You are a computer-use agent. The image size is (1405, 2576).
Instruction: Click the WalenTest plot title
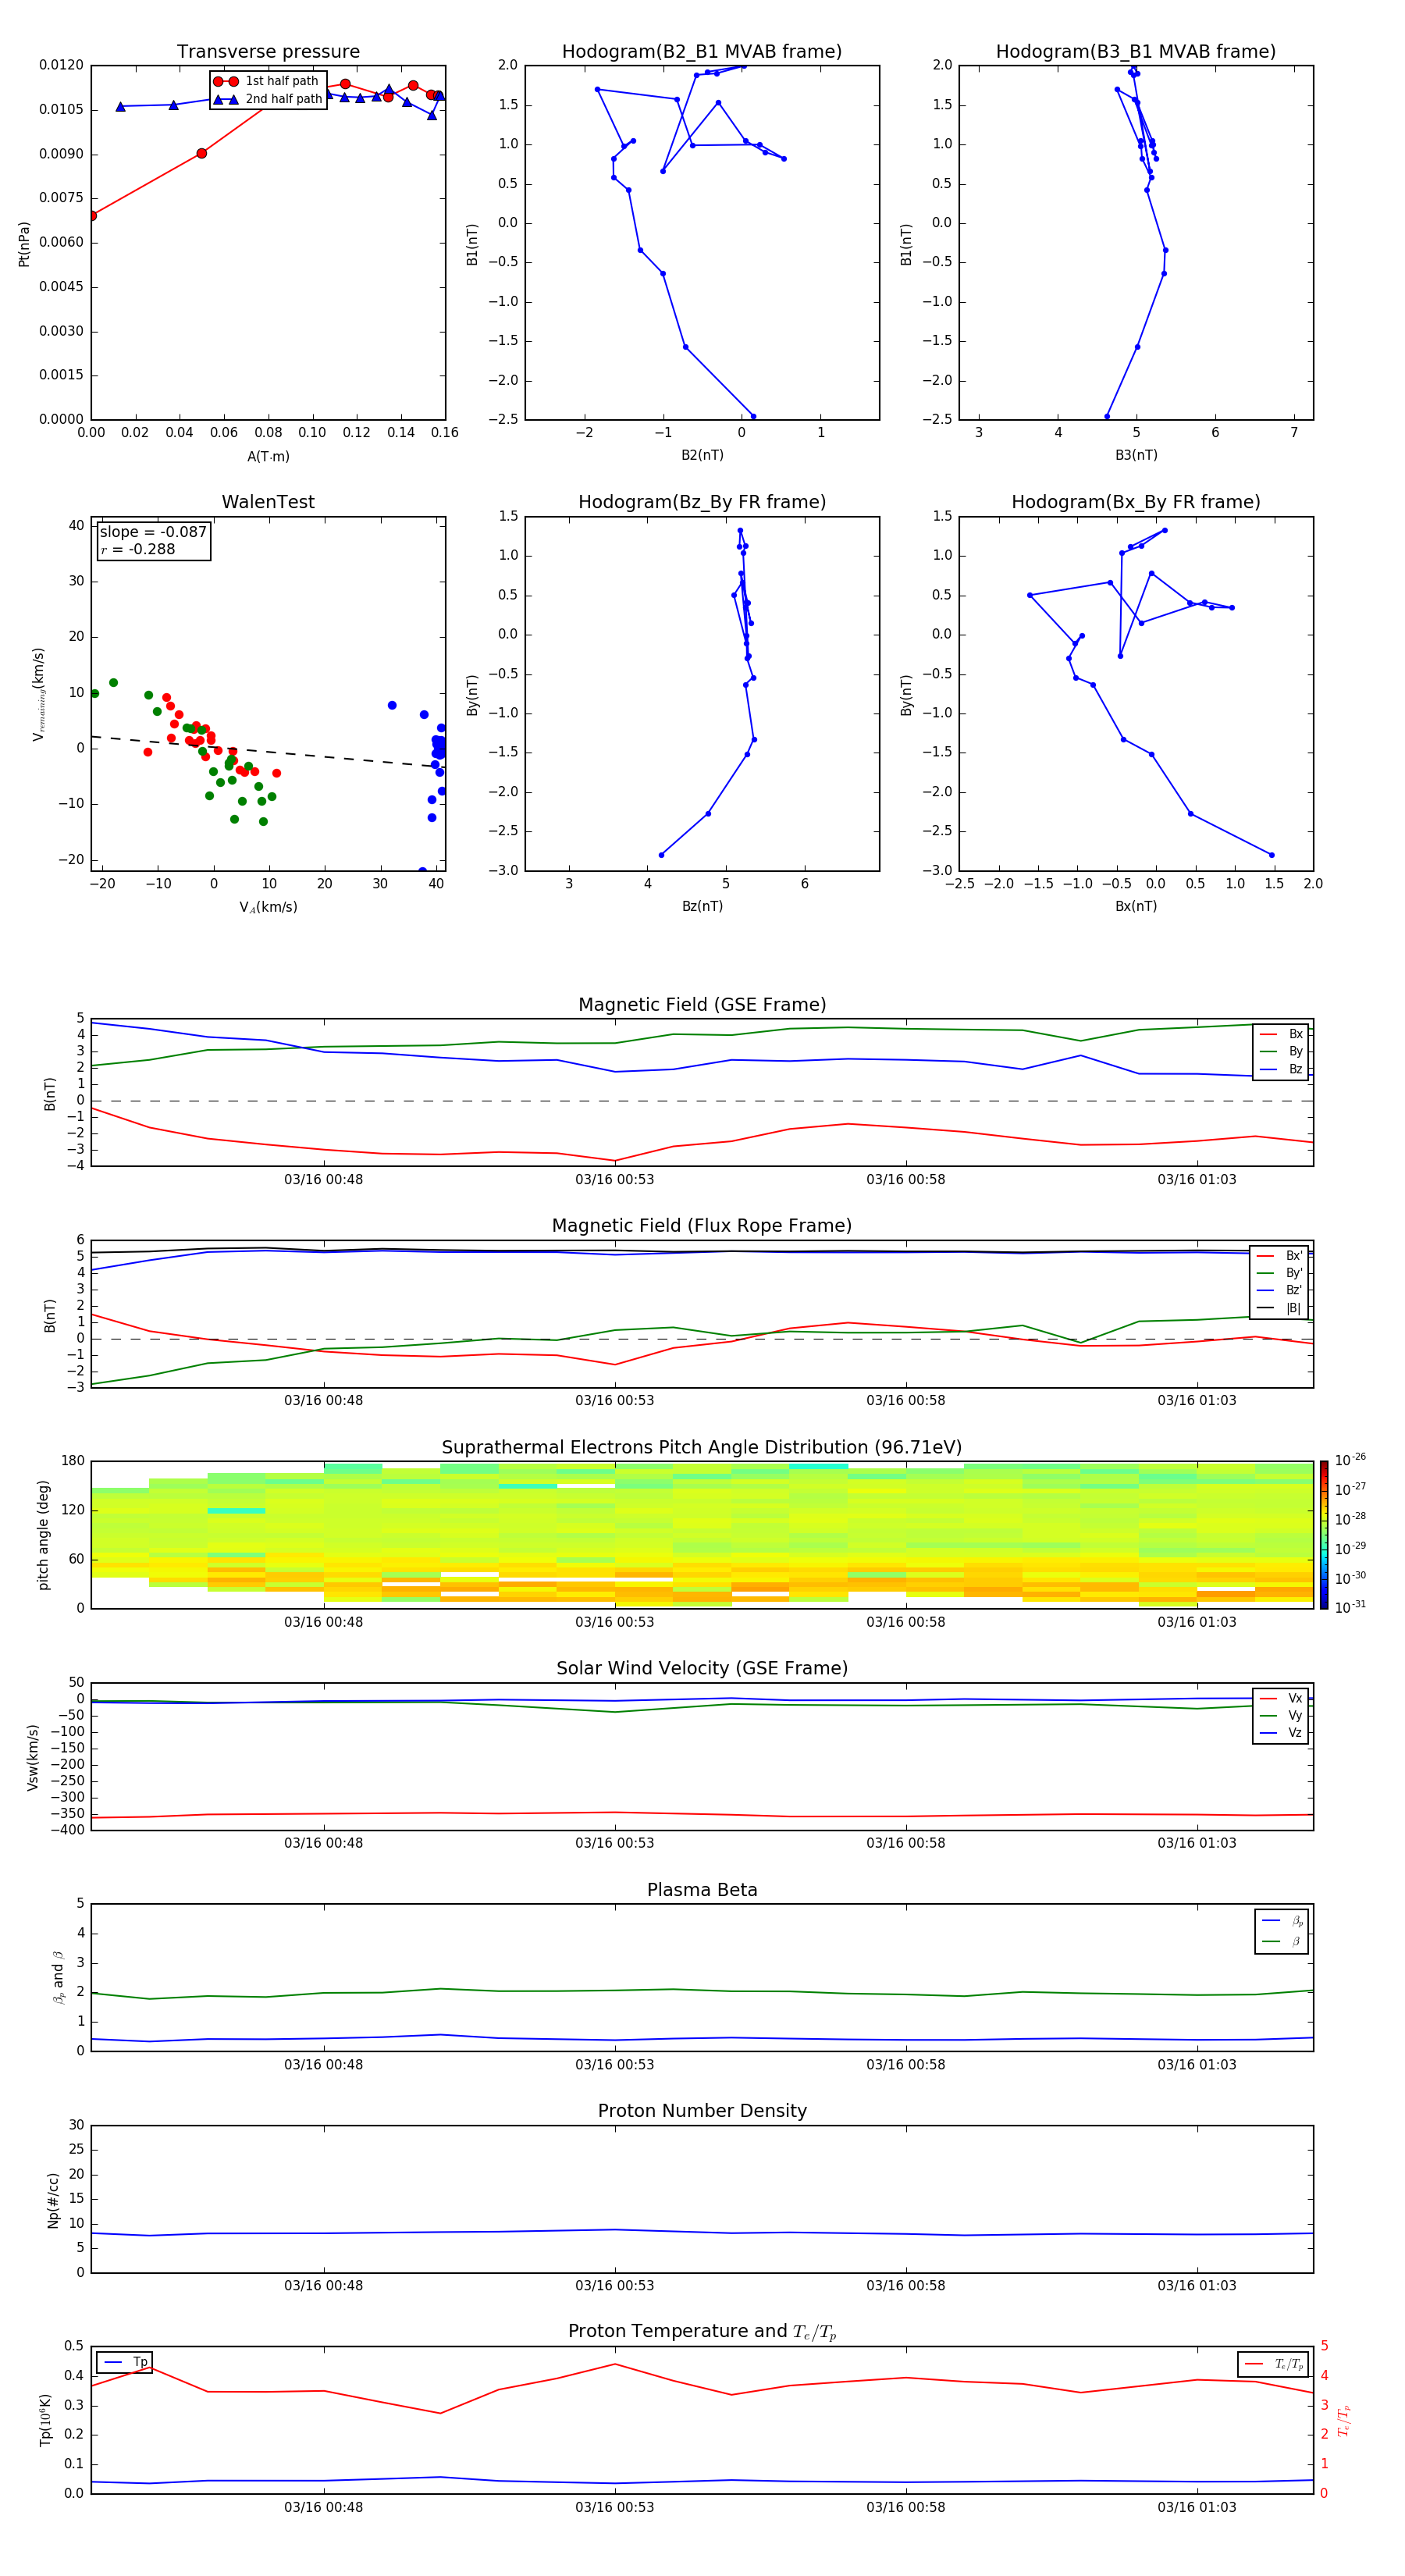(268, 502)
